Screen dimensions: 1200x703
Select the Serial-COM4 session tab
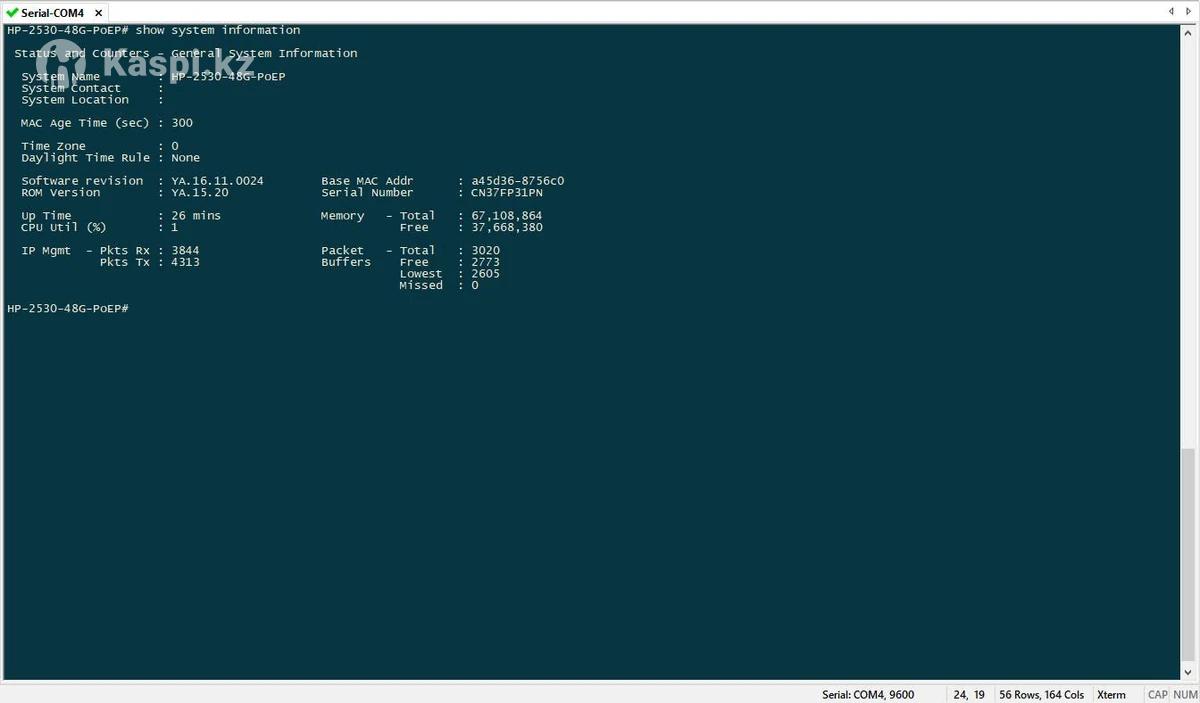(56, 12)
